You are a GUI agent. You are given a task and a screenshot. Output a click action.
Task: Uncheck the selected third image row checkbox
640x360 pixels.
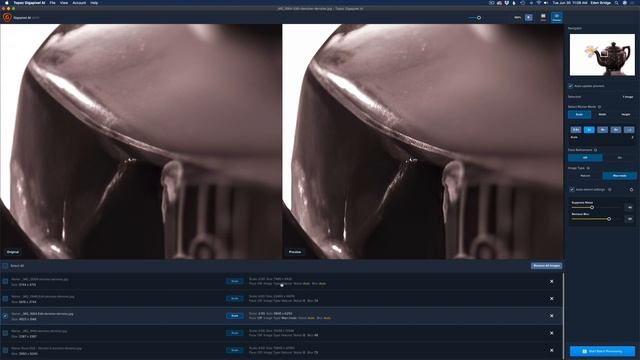pos(5,316)
